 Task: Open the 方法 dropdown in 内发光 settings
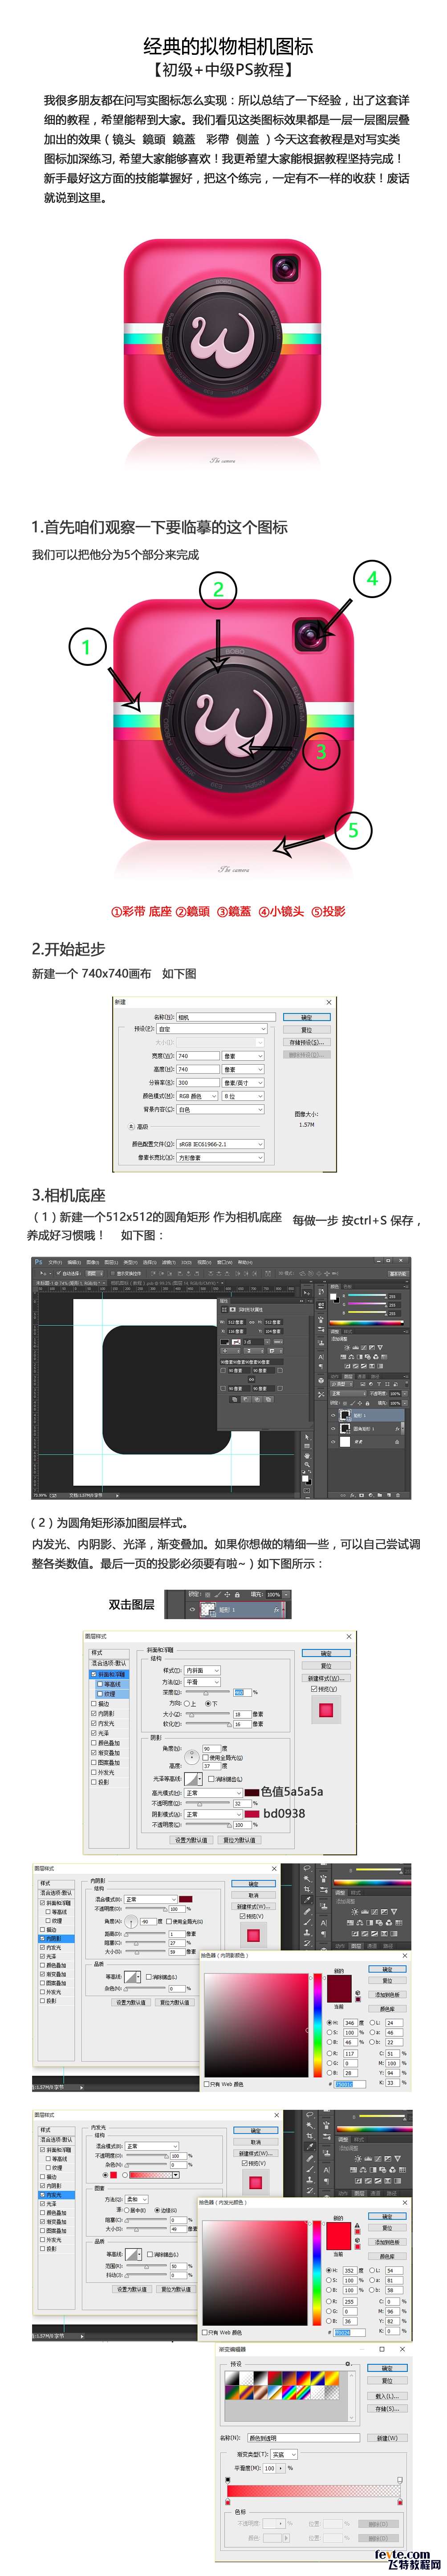[136, 2199]
